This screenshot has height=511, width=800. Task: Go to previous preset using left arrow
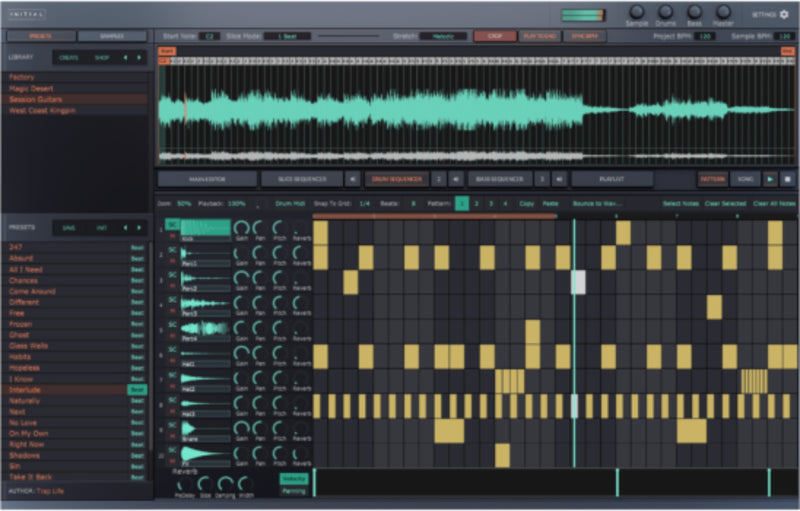pyautogui.click(x=125, y=227)
